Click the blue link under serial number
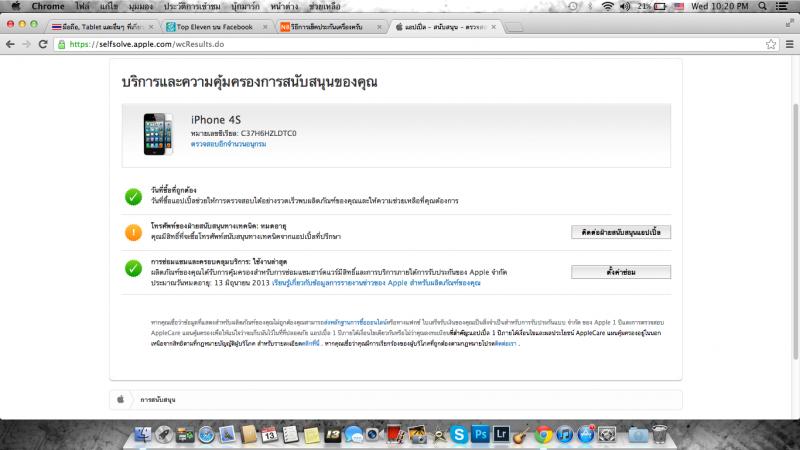 pos(228,144)
